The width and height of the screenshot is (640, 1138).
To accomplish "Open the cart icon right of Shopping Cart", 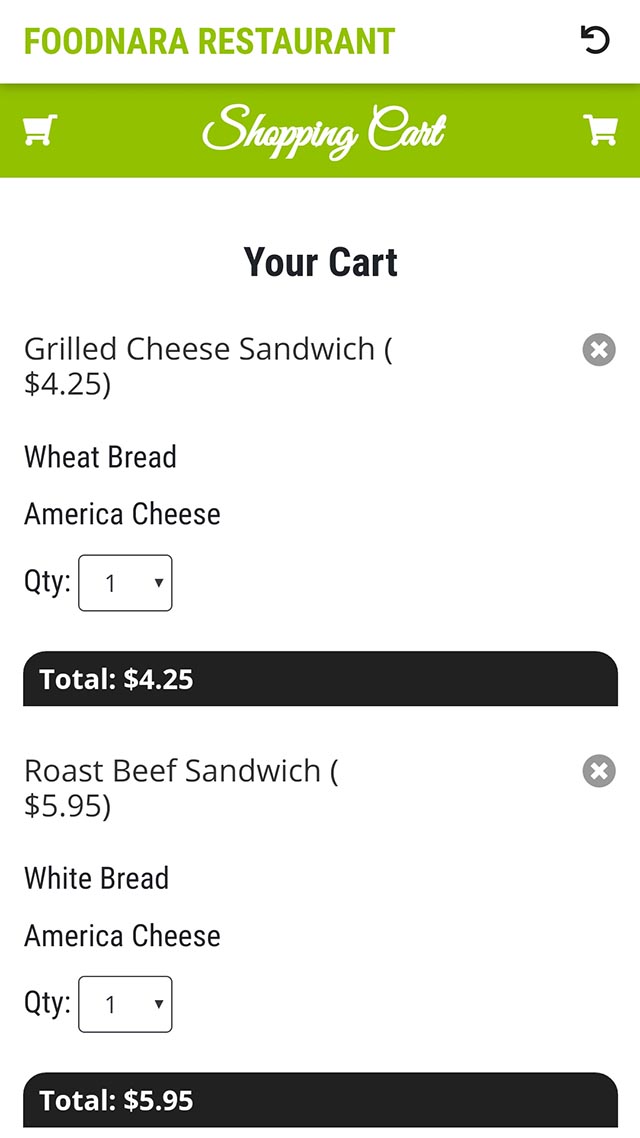I will [600, 130].
